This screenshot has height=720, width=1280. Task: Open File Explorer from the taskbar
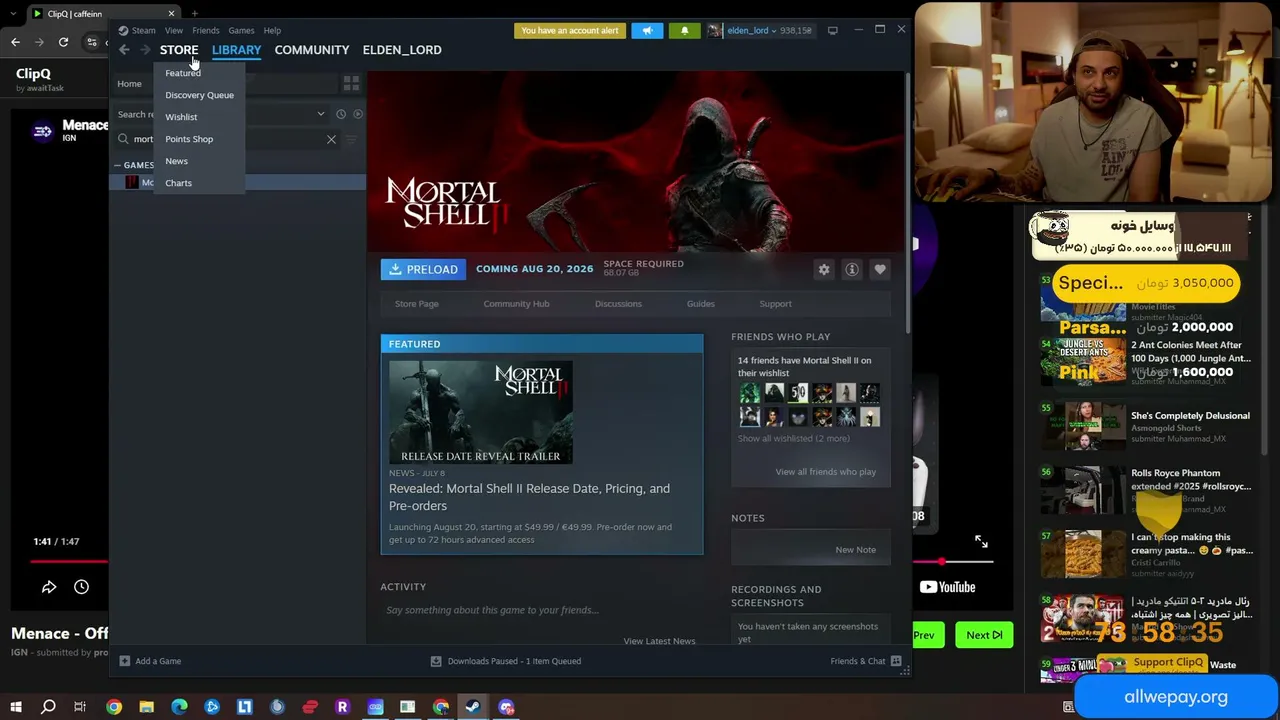pyautogui.click(x=146, y=707)
